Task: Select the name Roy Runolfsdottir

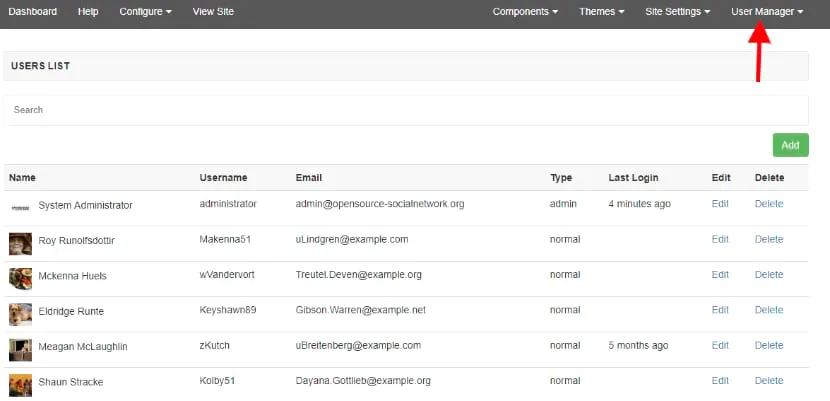Action: [x=76, y=241]
